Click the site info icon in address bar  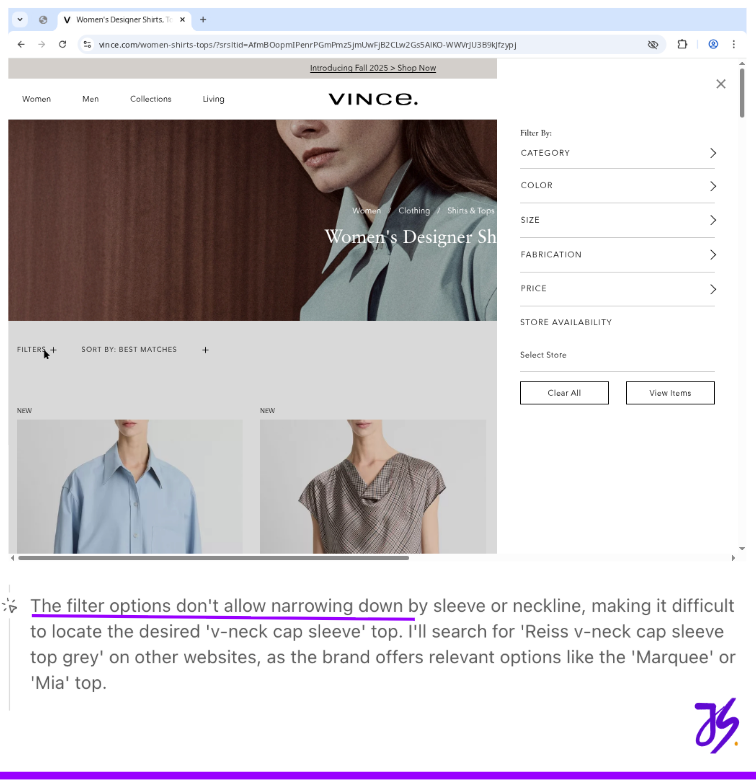pos(87,45)
